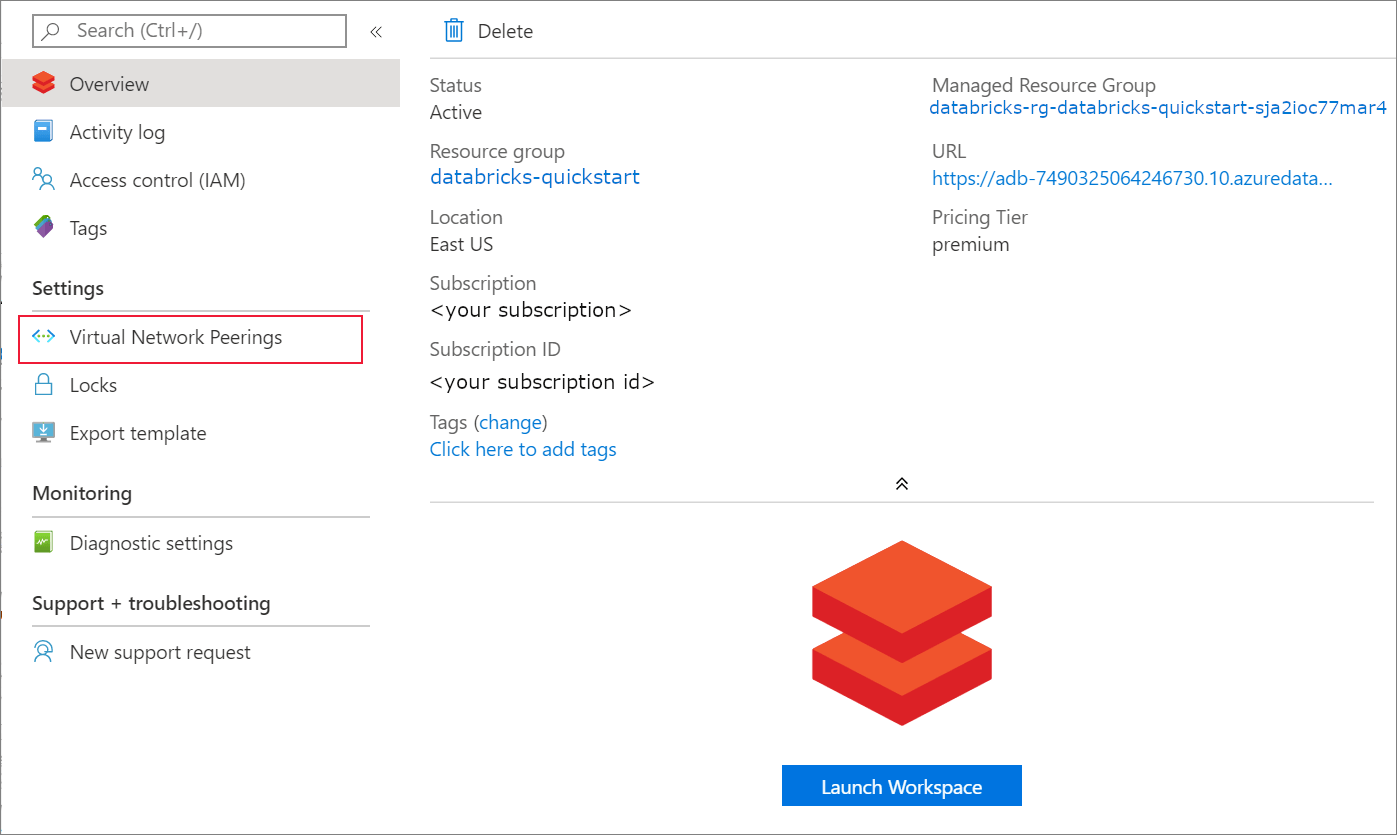Click the Databricks logo graphic
This screenshot has height=835, width=1397.
(901, 632)
